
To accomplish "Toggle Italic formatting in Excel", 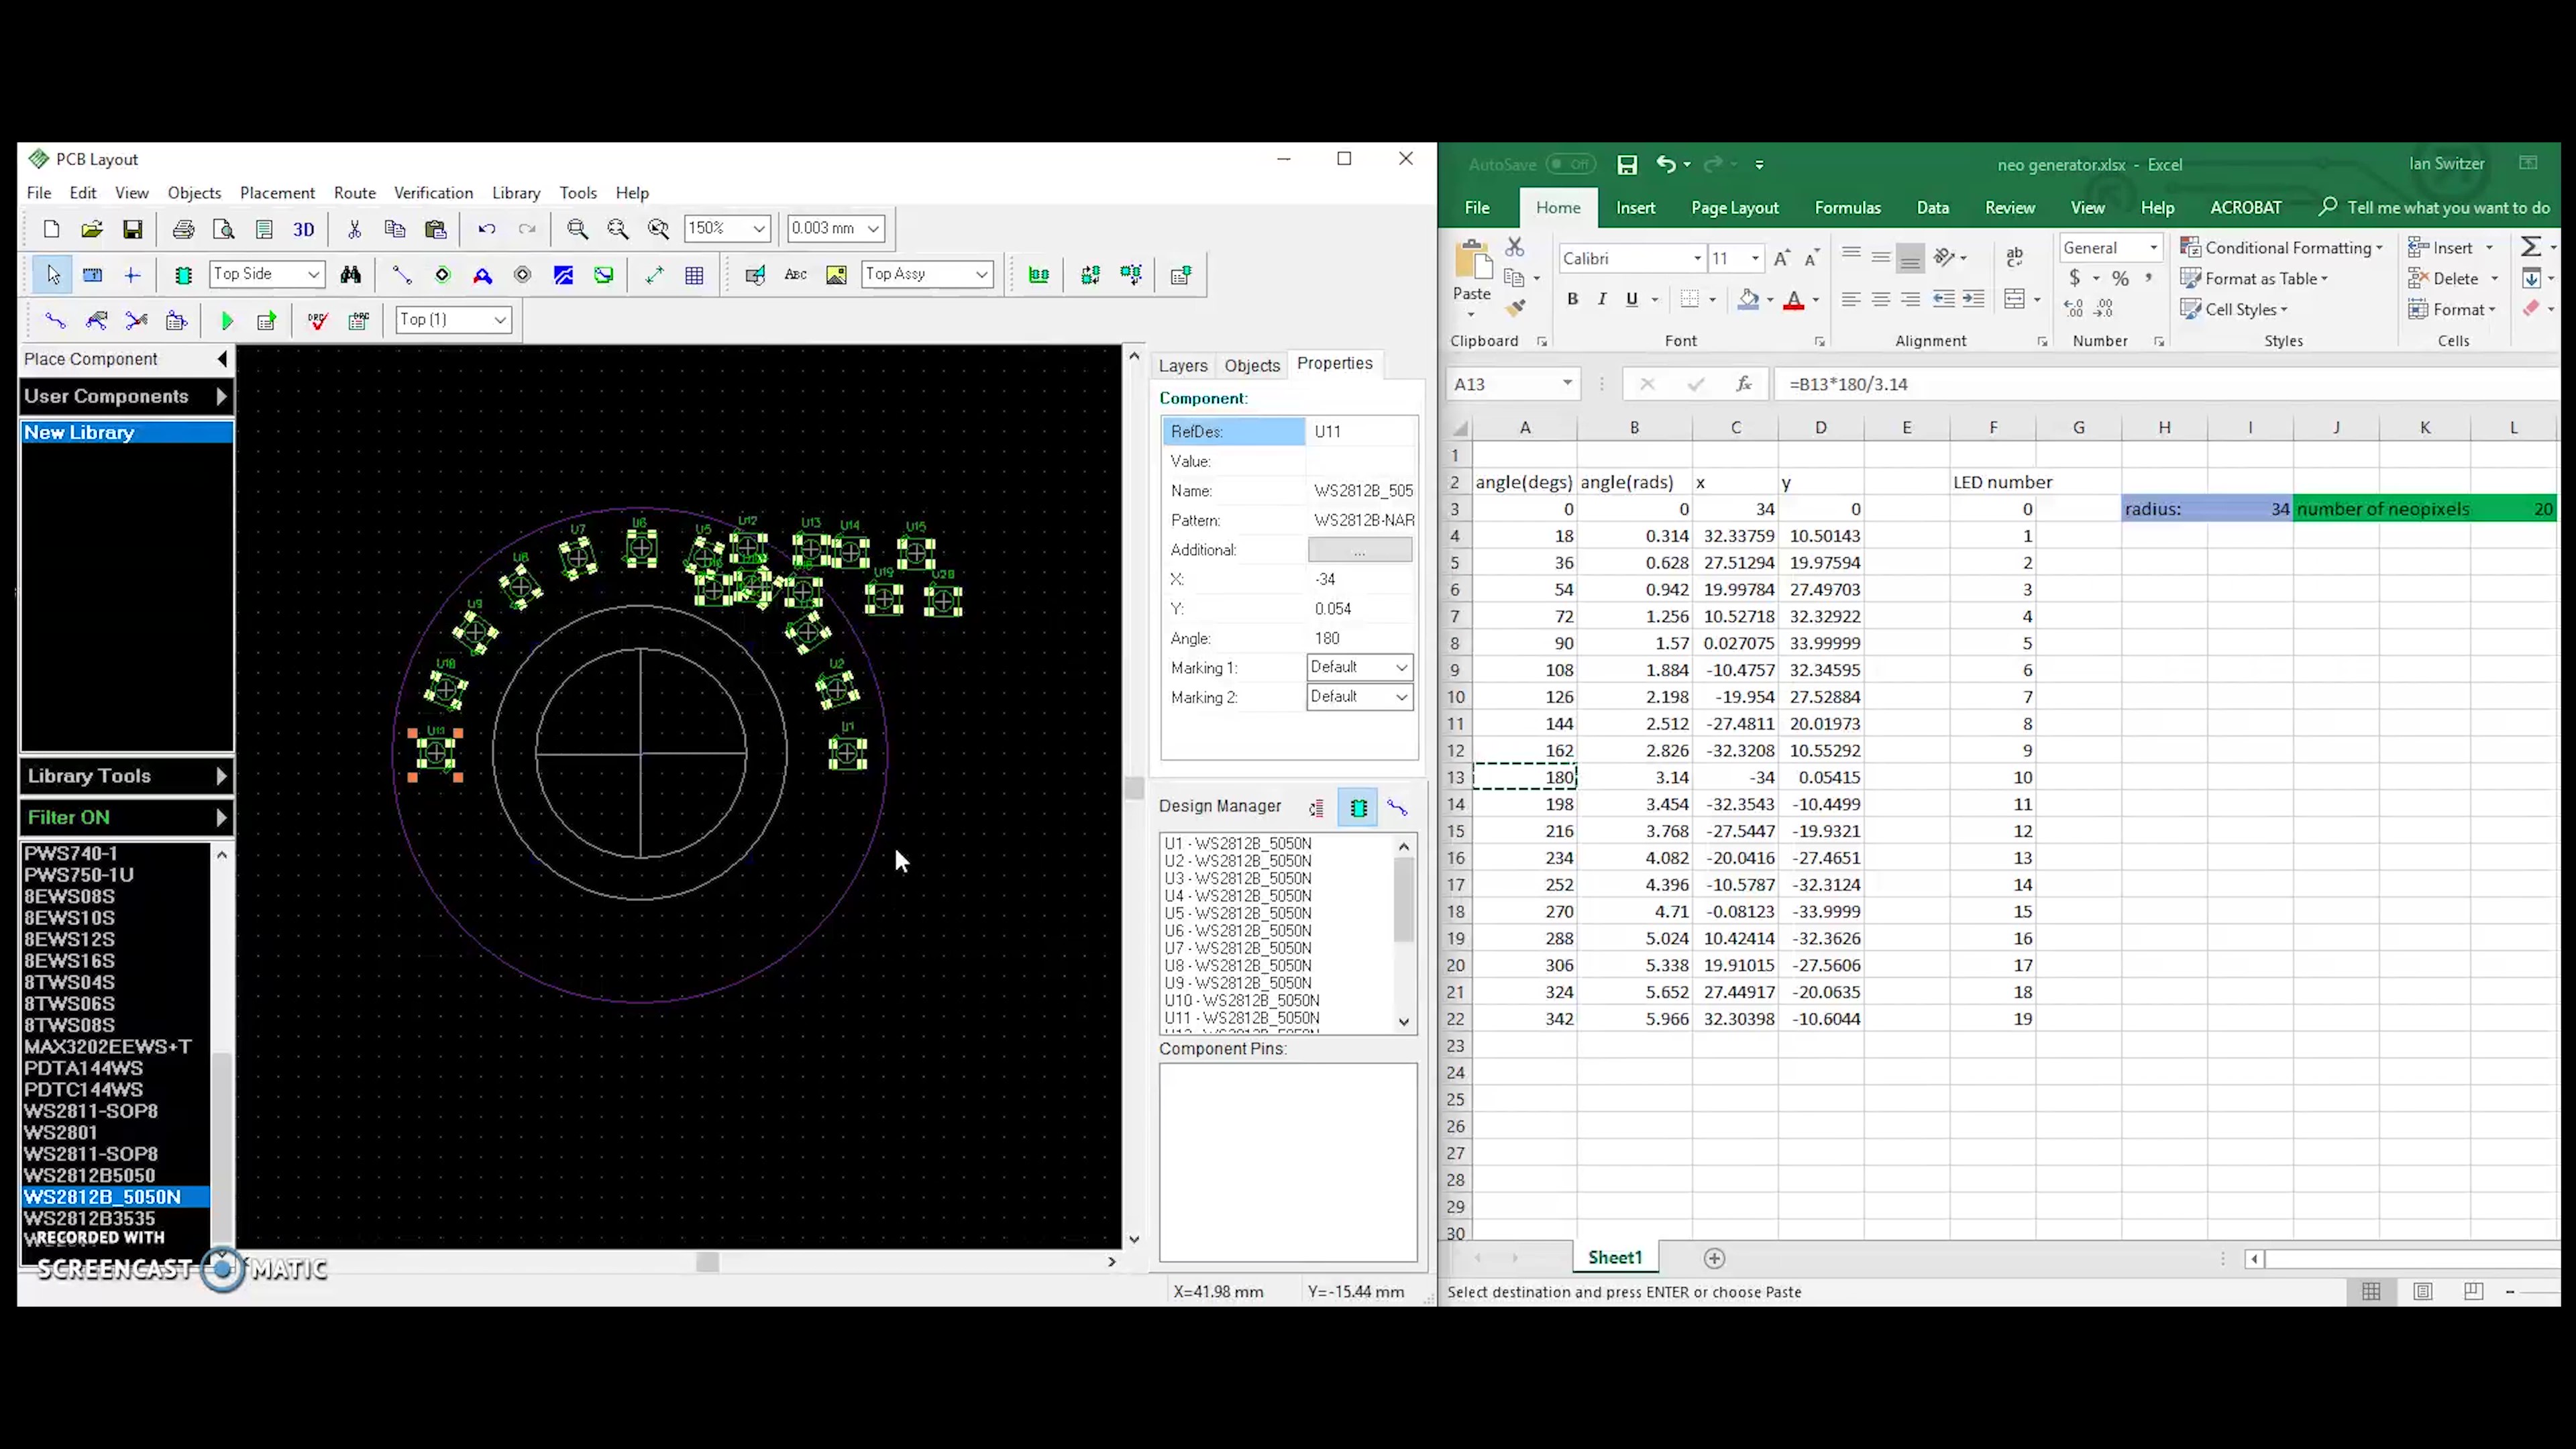I will tap(1601, 299).
